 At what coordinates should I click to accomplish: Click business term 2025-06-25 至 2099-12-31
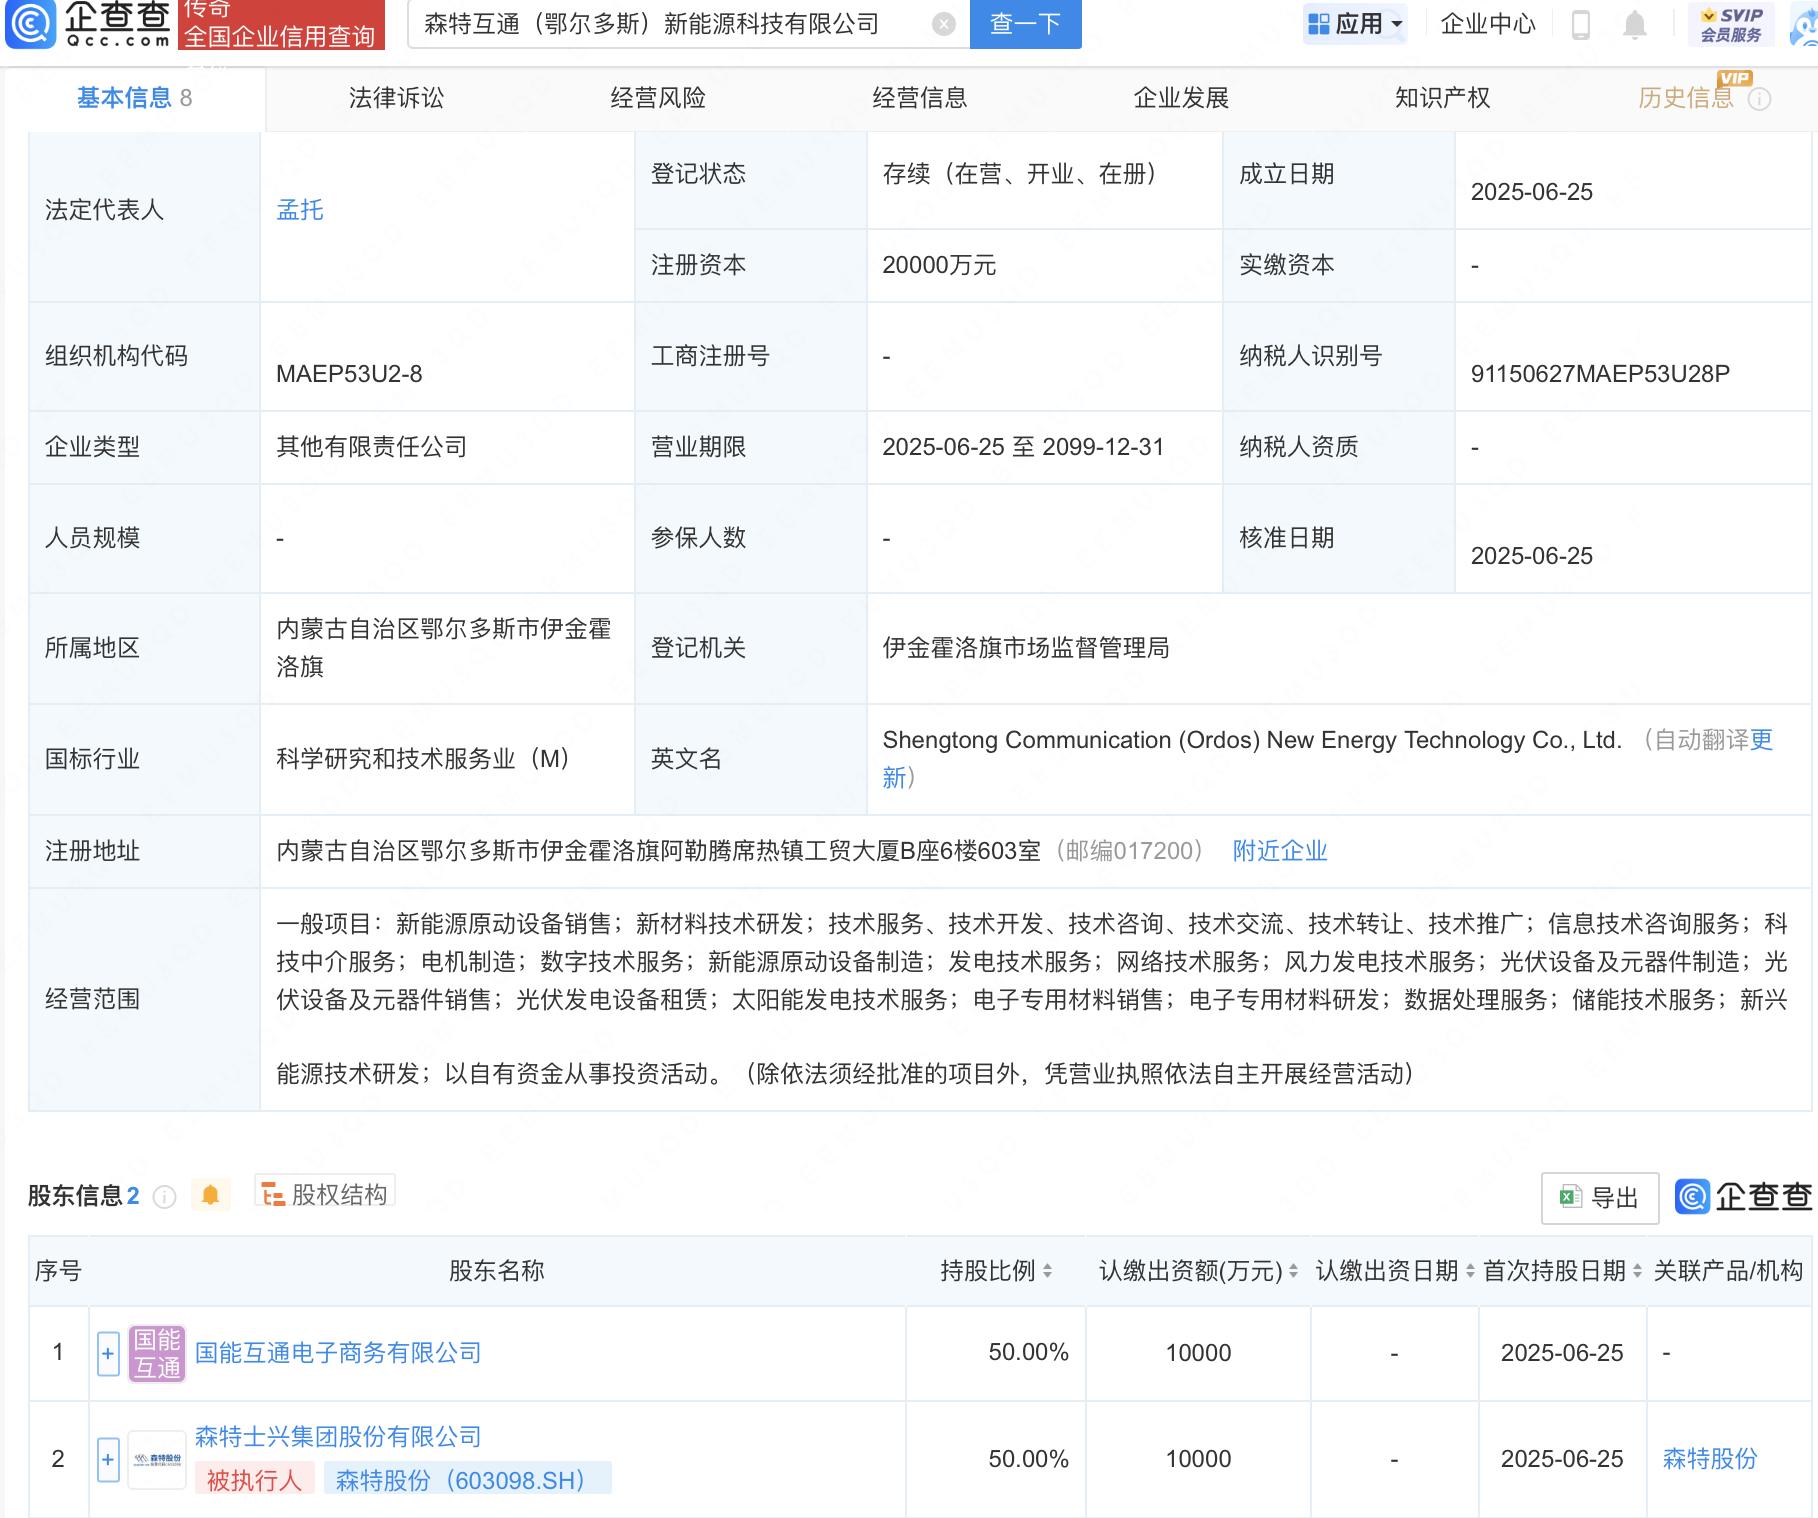(x=1023, y=447)
